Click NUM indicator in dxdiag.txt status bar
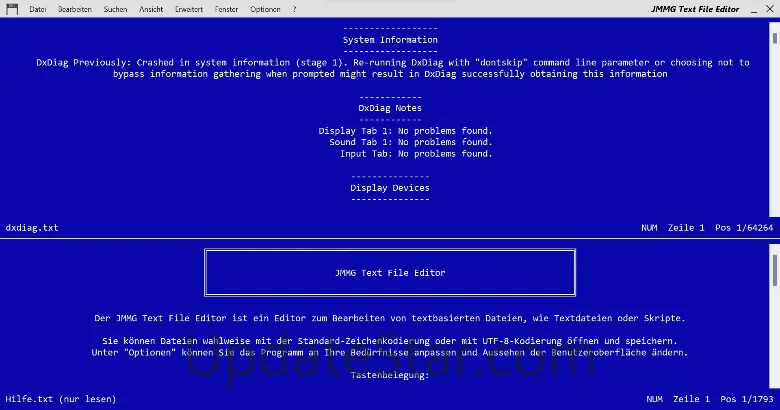Screen dimensions: 780x410 649,228
